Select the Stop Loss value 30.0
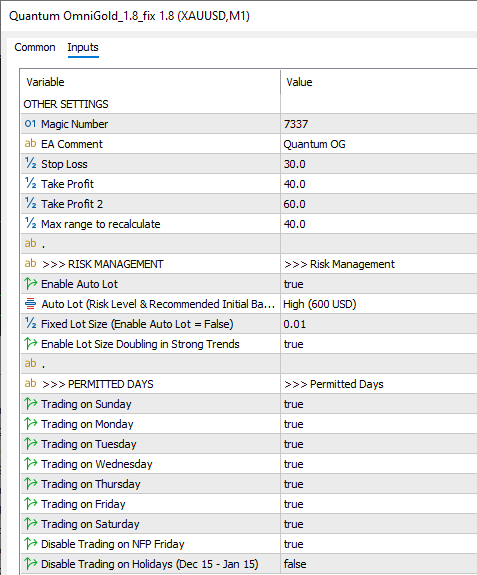Viewport: 477px width, 575px height. (x=294, y=164)
